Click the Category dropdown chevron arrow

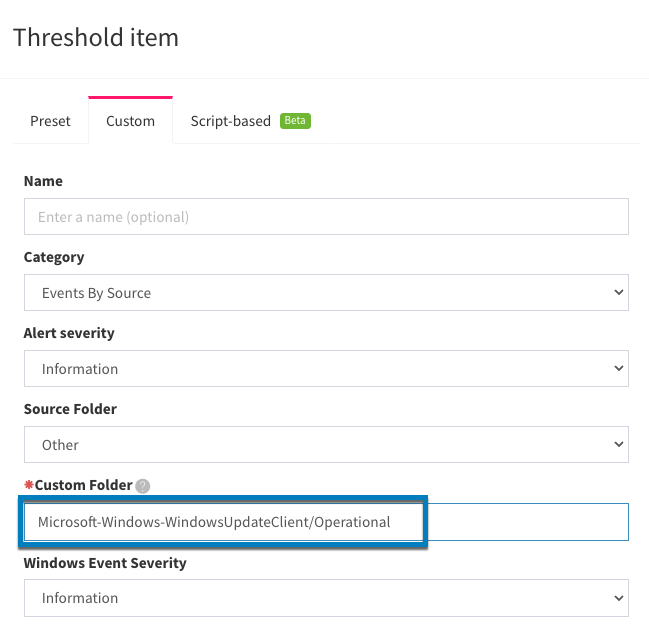619,292
